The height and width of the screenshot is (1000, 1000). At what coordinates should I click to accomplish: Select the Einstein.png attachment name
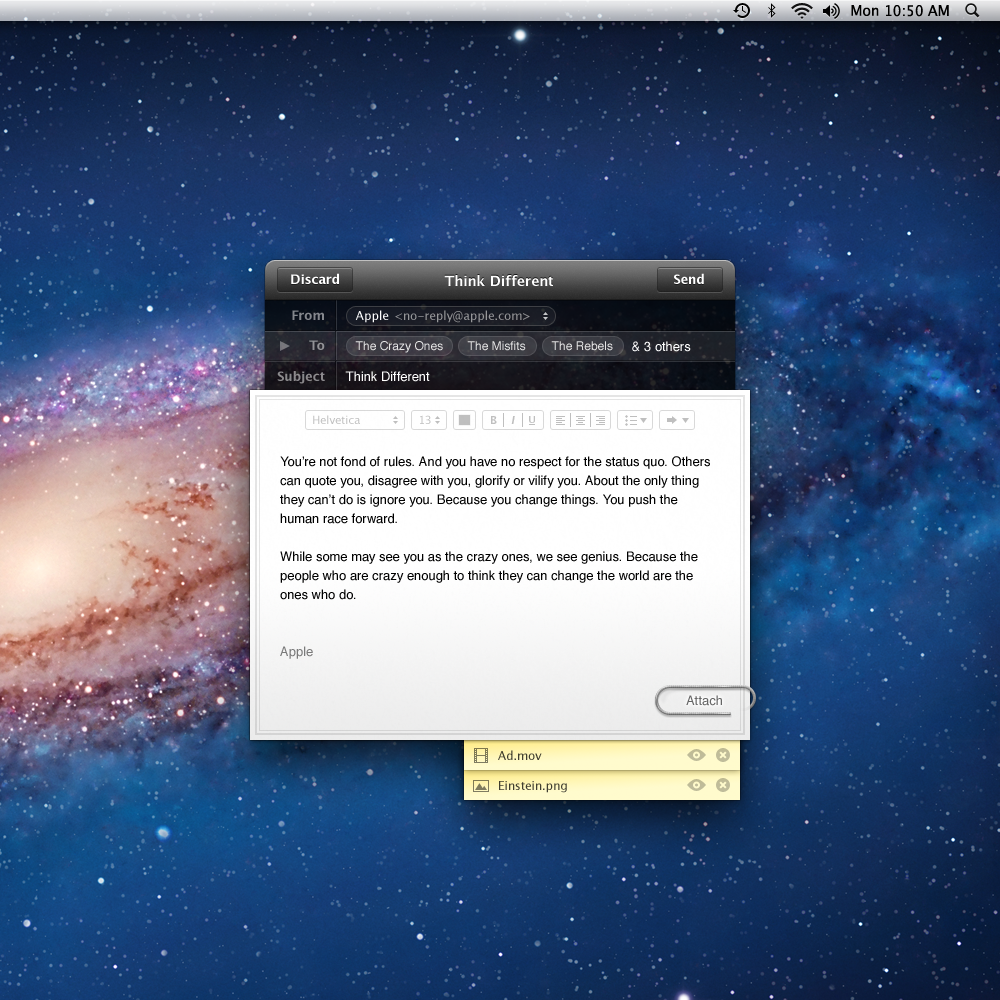pos(533,786)
